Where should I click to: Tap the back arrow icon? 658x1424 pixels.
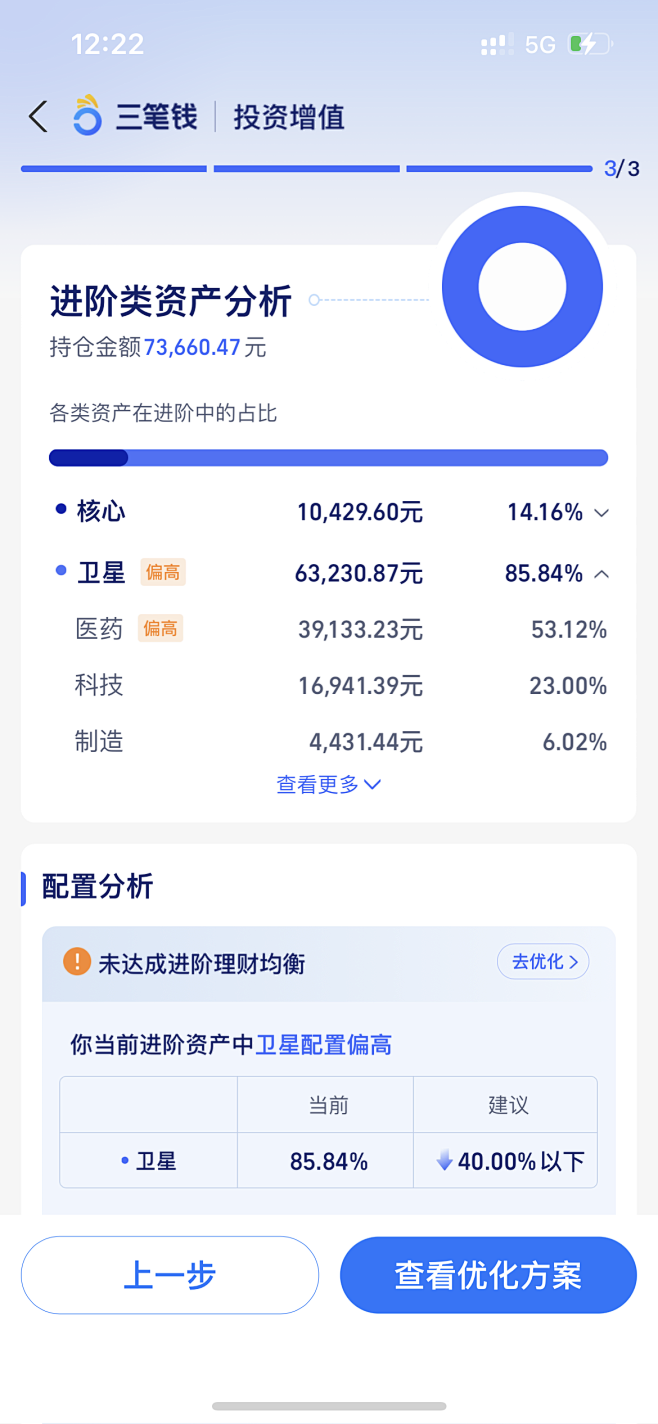click(x=38, y=117)
